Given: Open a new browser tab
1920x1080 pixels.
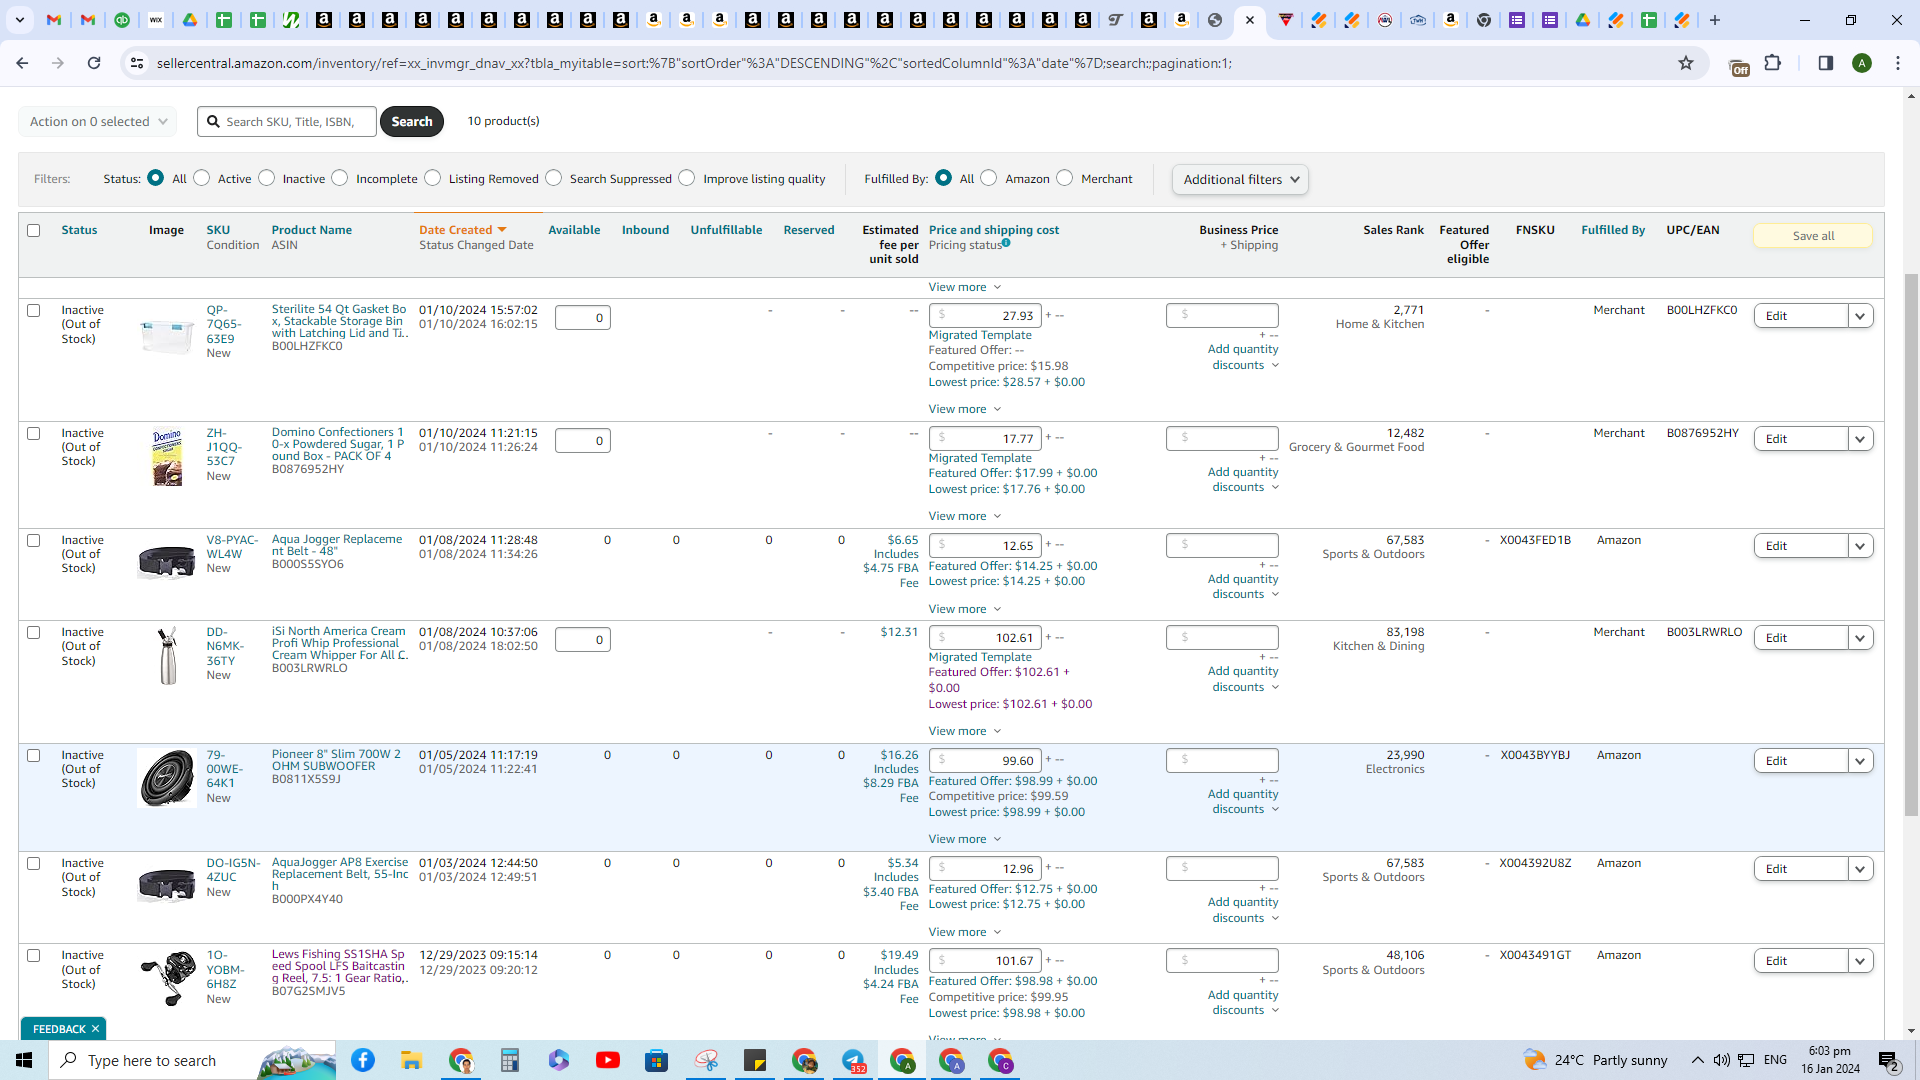Looking at the screenshot, I should (x=1715, y=20).
